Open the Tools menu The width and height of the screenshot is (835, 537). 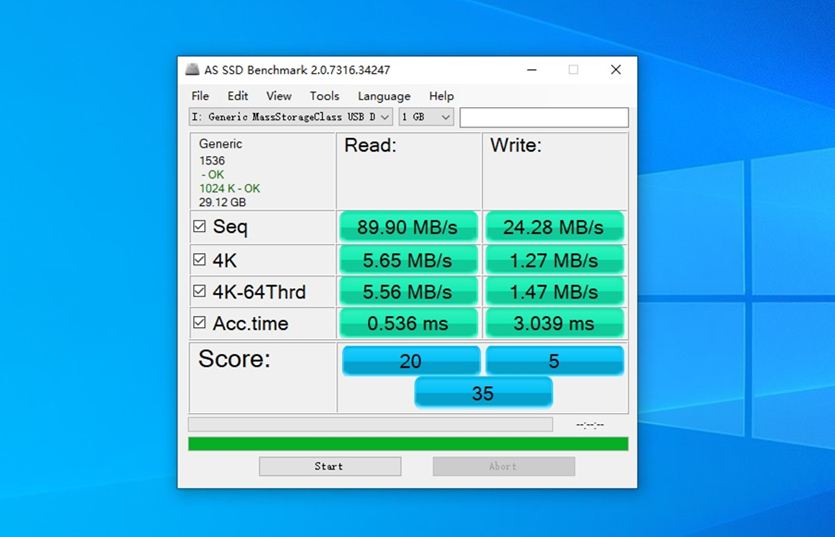[x=324, y=96]
